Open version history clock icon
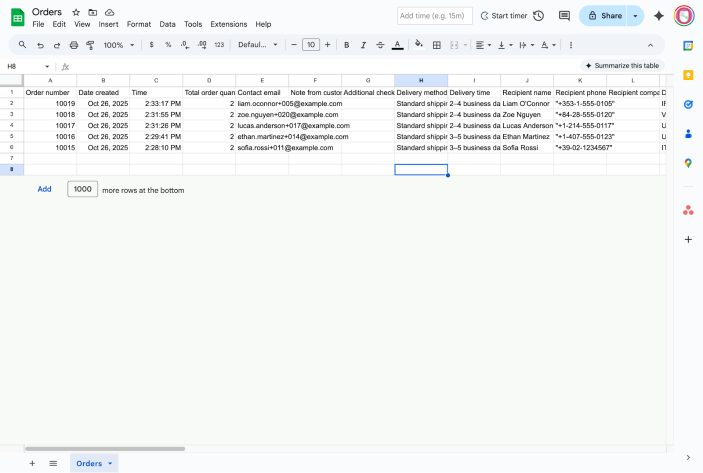The image size is (703, 473). pyautogui.click(x=539, y=16)
